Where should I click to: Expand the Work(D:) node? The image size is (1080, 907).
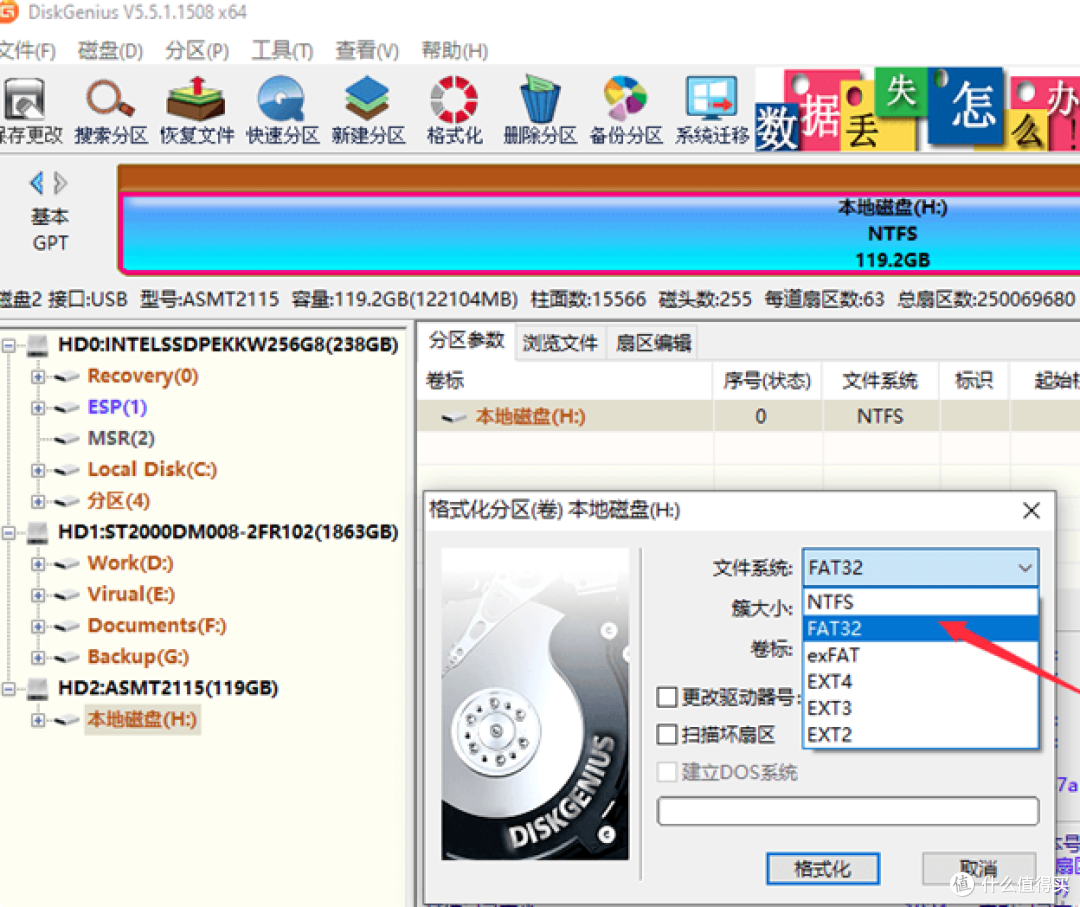coord(38,564)
